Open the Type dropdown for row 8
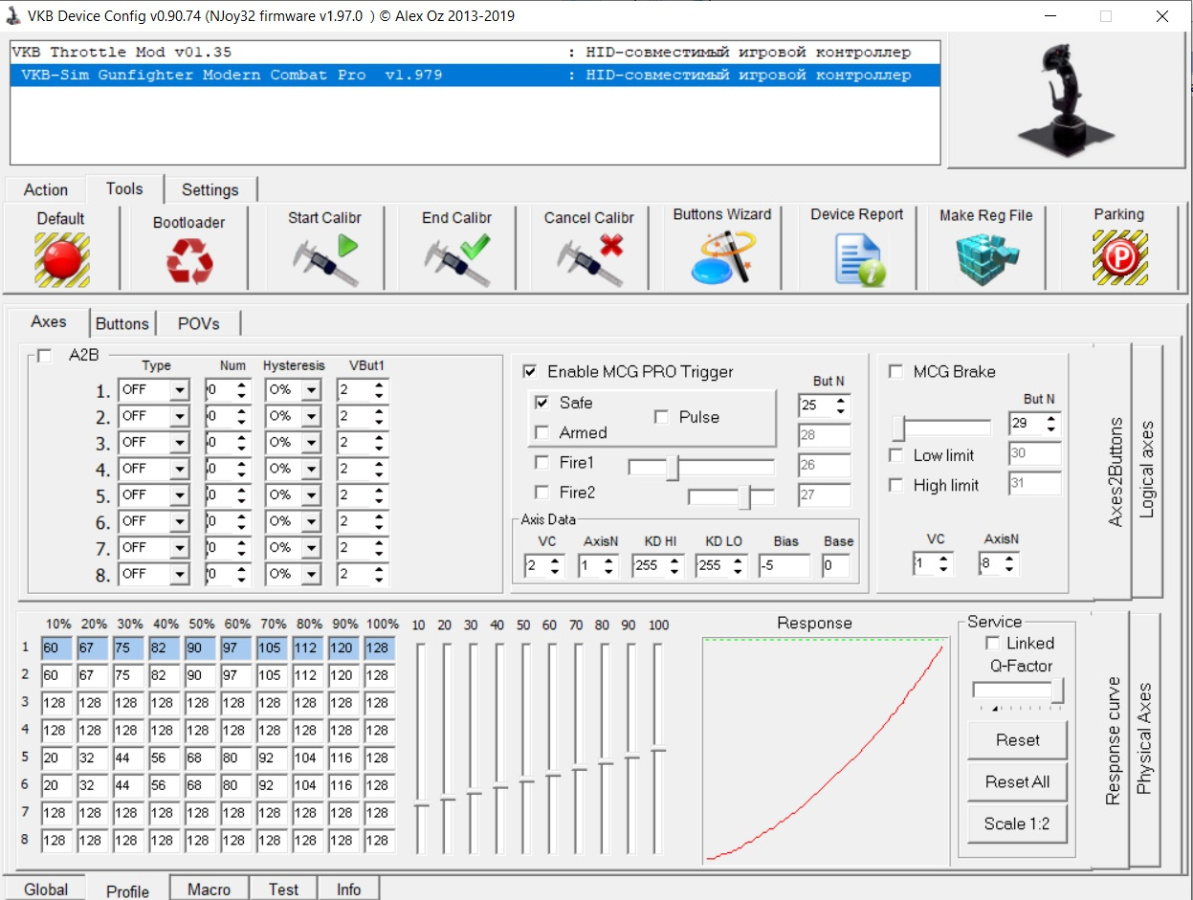 point(179,574)
